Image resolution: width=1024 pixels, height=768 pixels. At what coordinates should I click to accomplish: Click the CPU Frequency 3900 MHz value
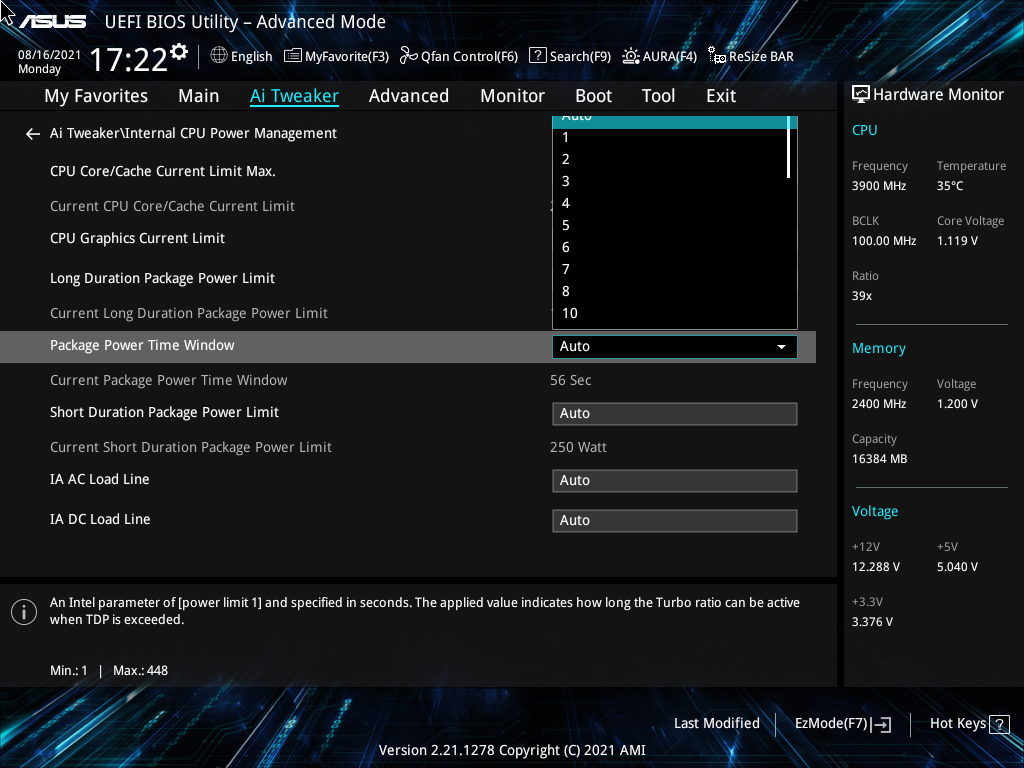tap(879, 186)
